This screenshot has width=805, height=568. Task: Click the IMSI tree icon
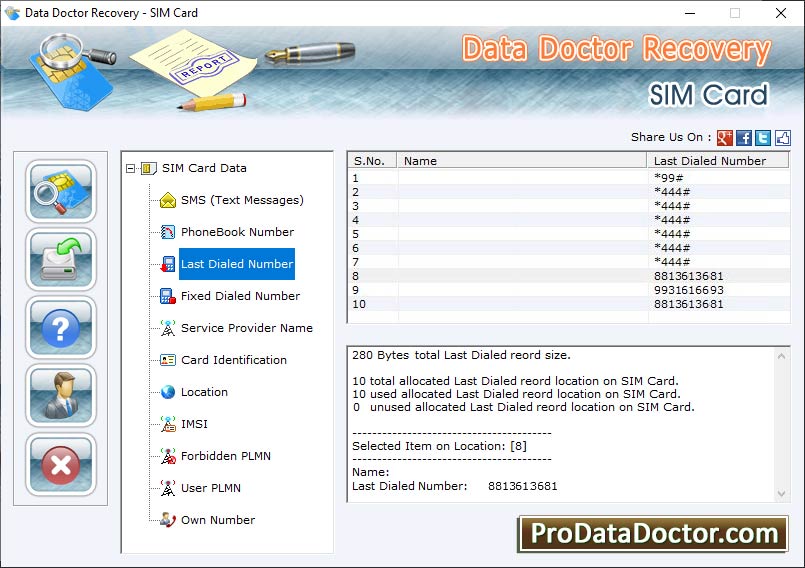(x=167, y=424)
